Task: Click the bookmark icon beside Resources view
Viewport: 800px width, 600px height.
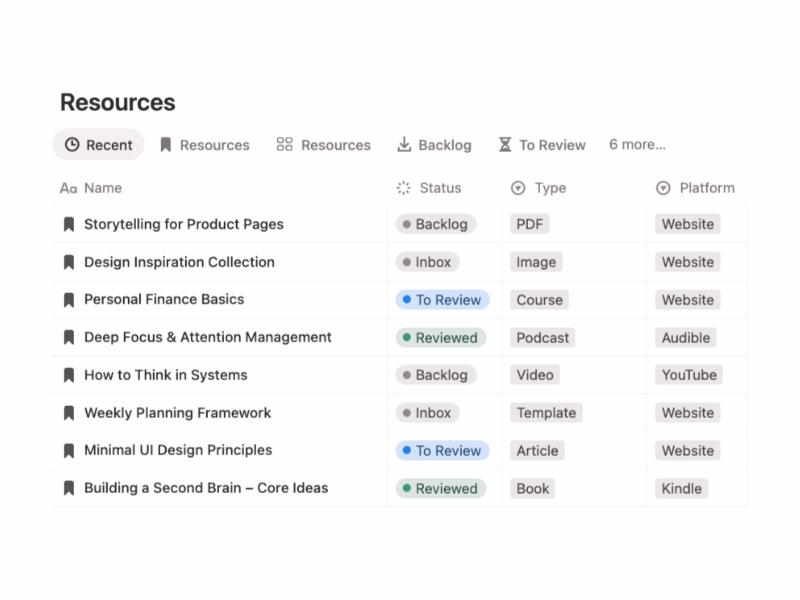Action: [166, 145]
